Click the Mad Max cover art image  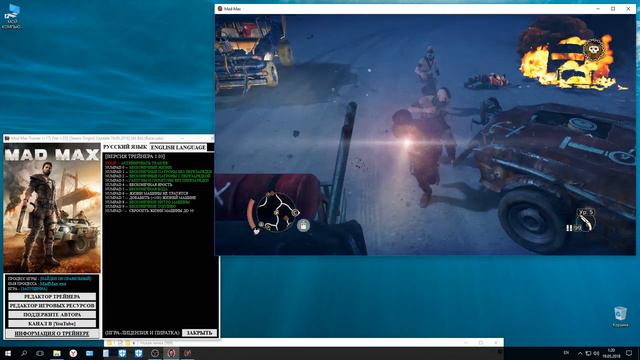click(x=52, y=208)
